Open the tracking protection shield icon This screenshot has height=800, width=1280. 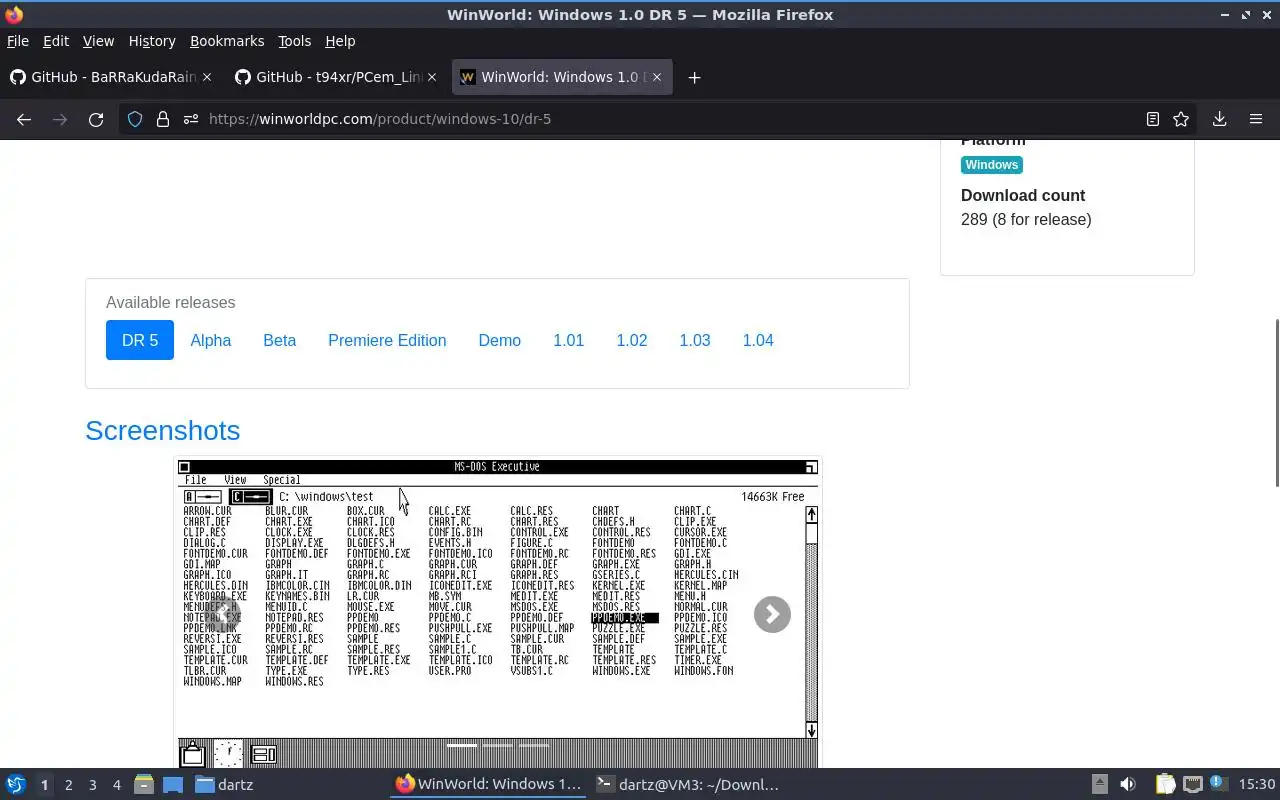click(x=135, y=119)
